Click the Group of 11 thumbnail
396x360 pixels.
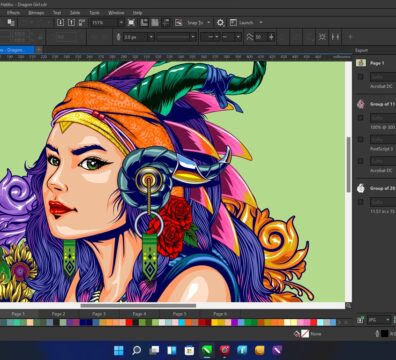pos(361,104)
